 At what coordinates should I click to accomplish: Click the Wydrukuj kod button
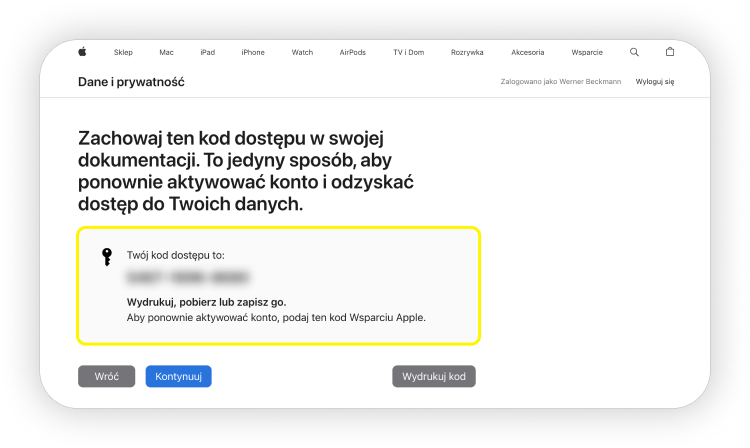tap(434, 376)
